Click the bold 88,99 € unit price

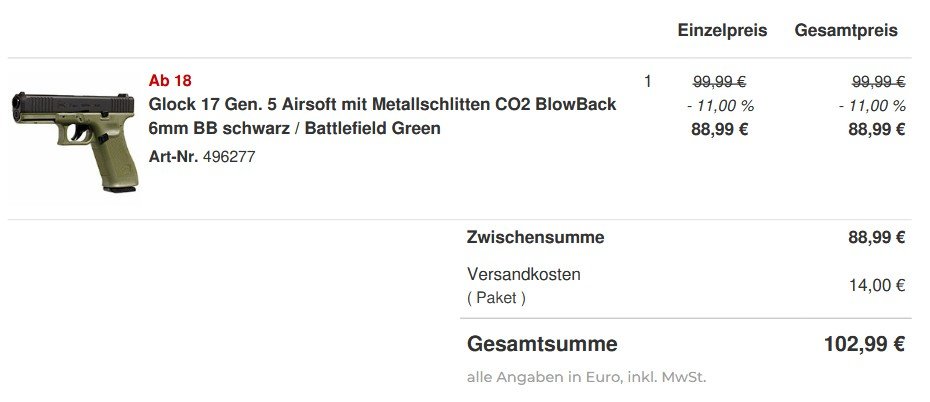(720, 128)
